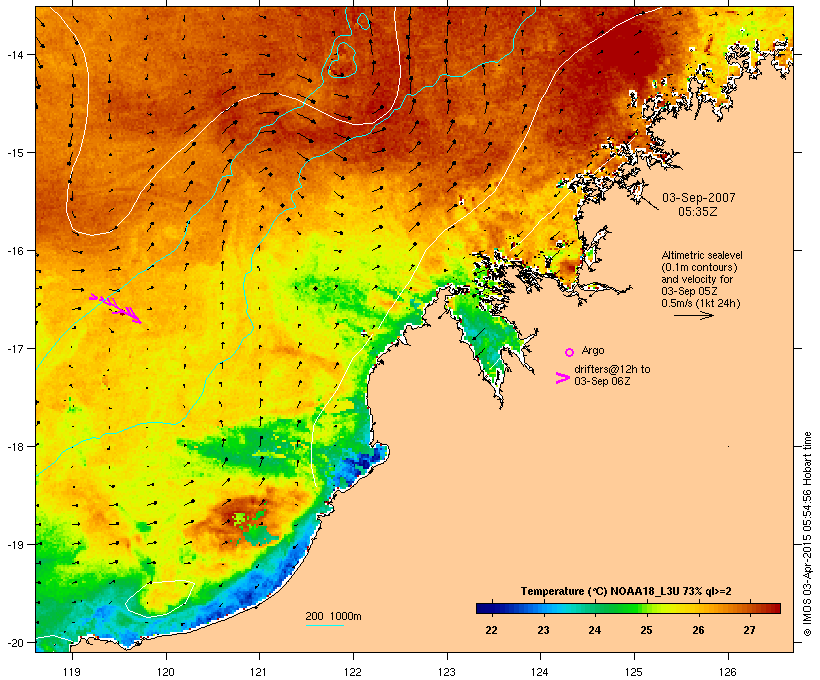Click the longitude axis label 121
The image size is (820, 680).
coord(259,672)
